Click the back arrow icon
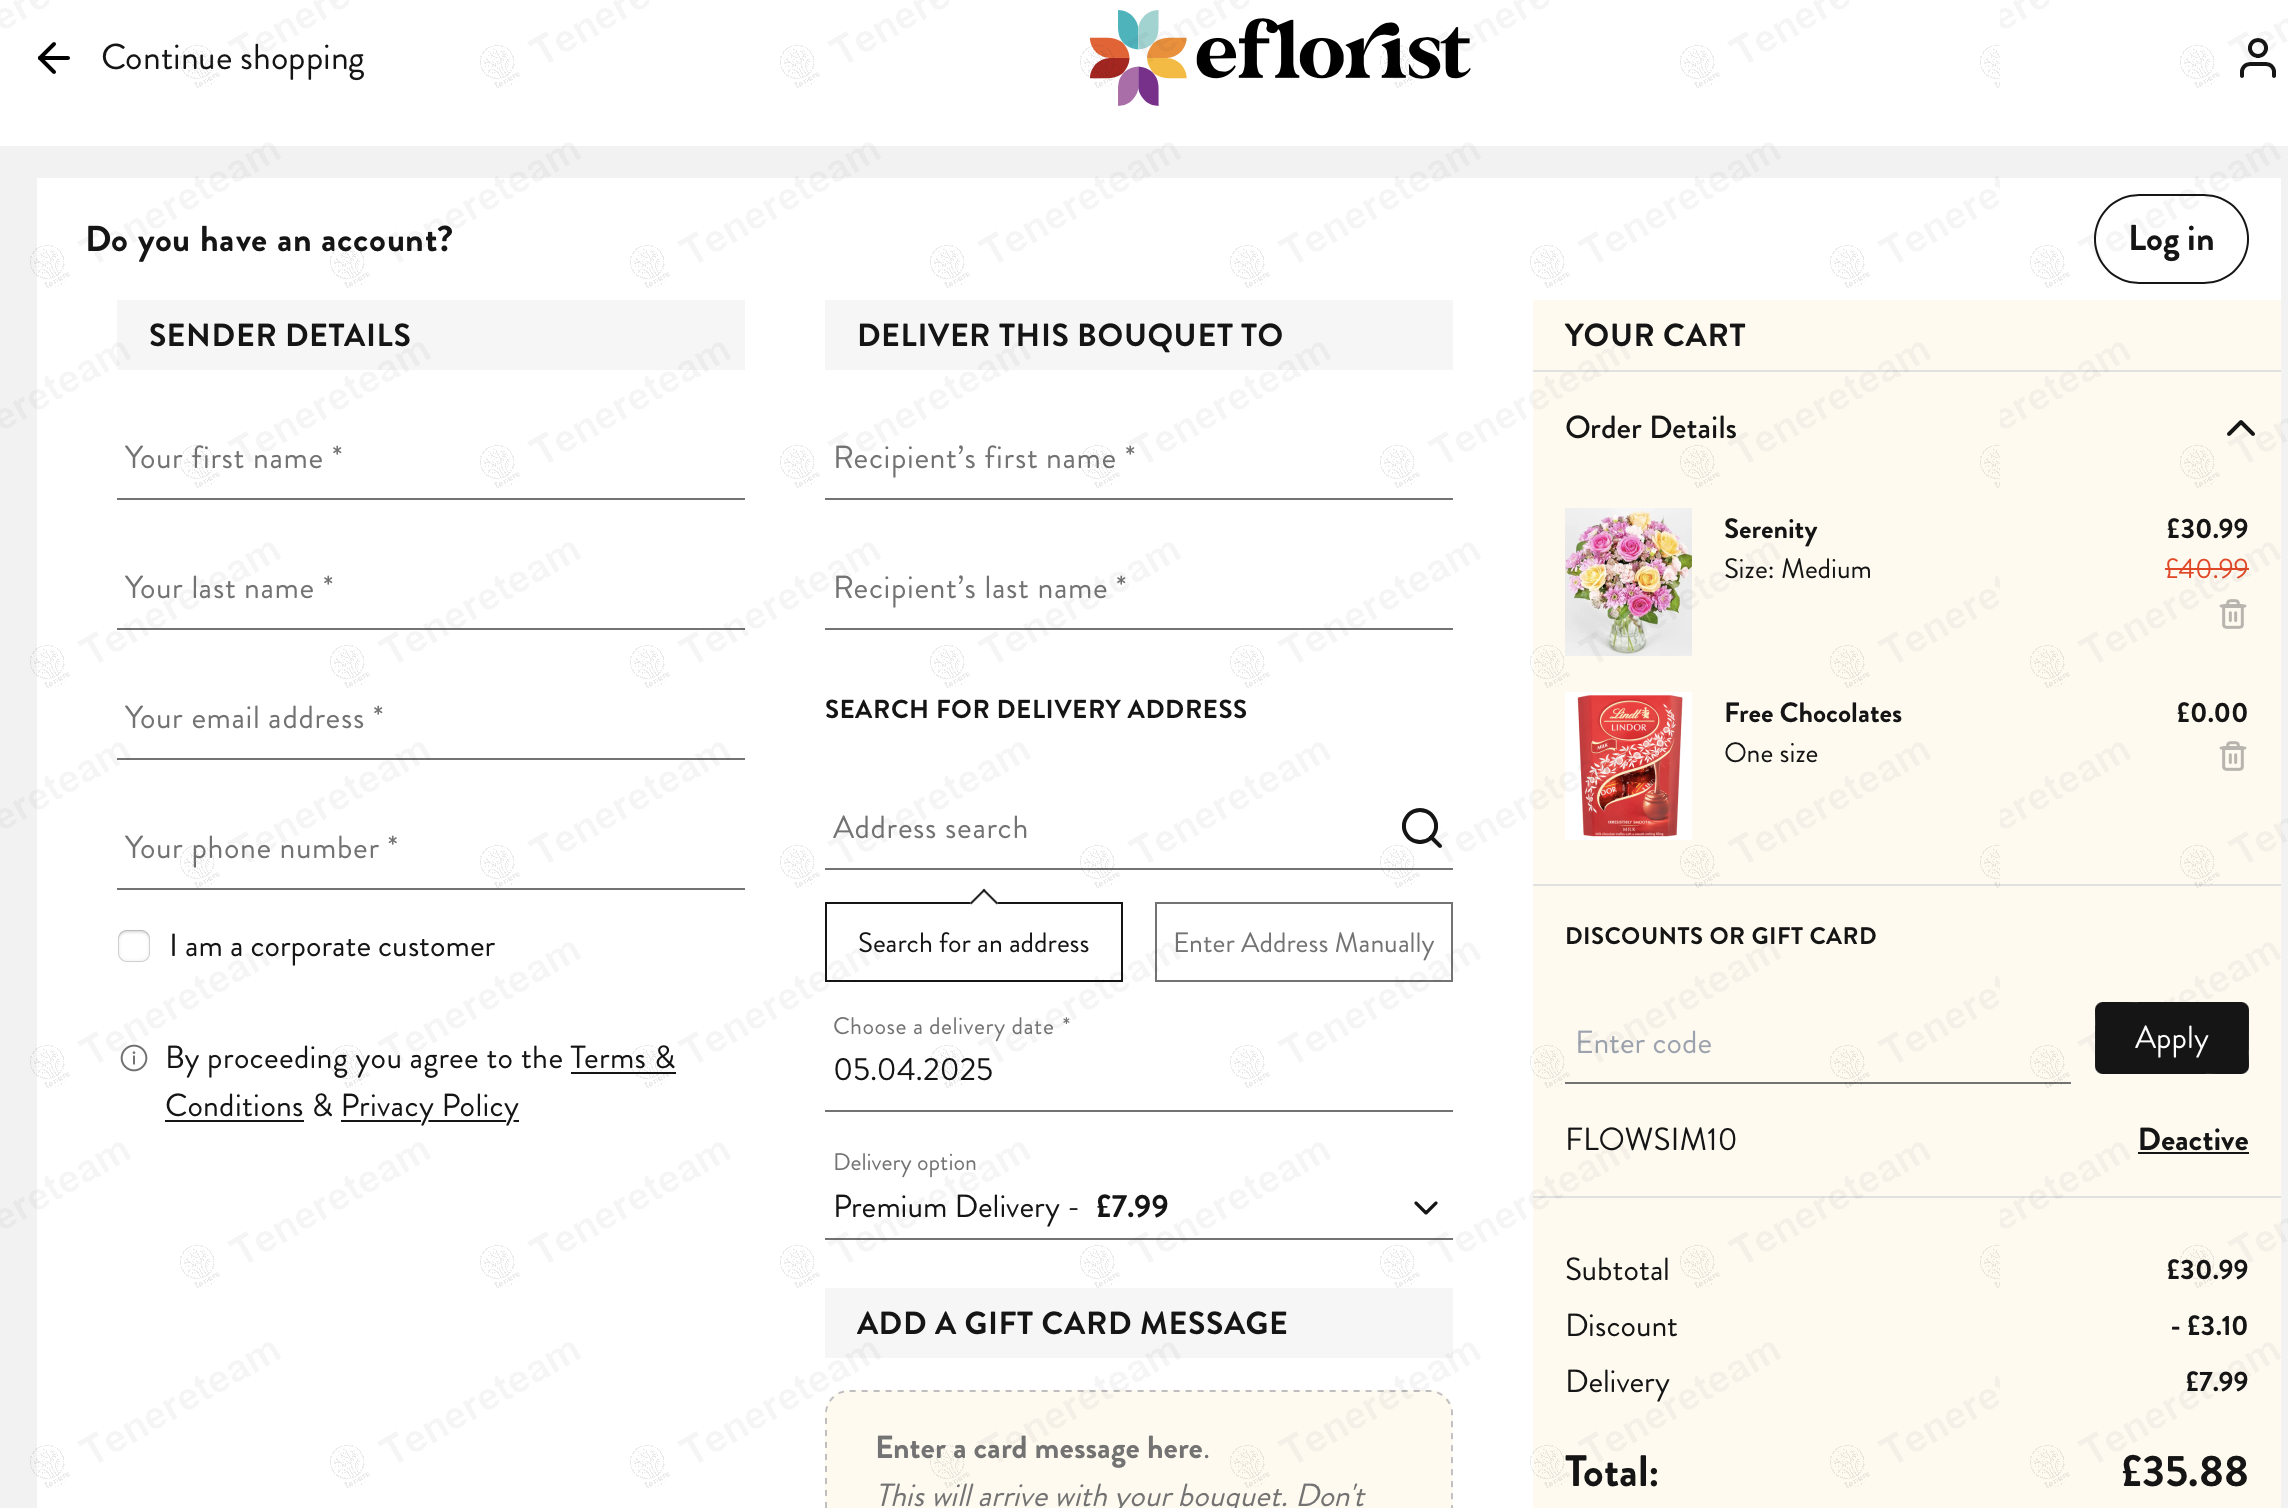The width and height of the screenshot is (2288, 1508). 54,58
